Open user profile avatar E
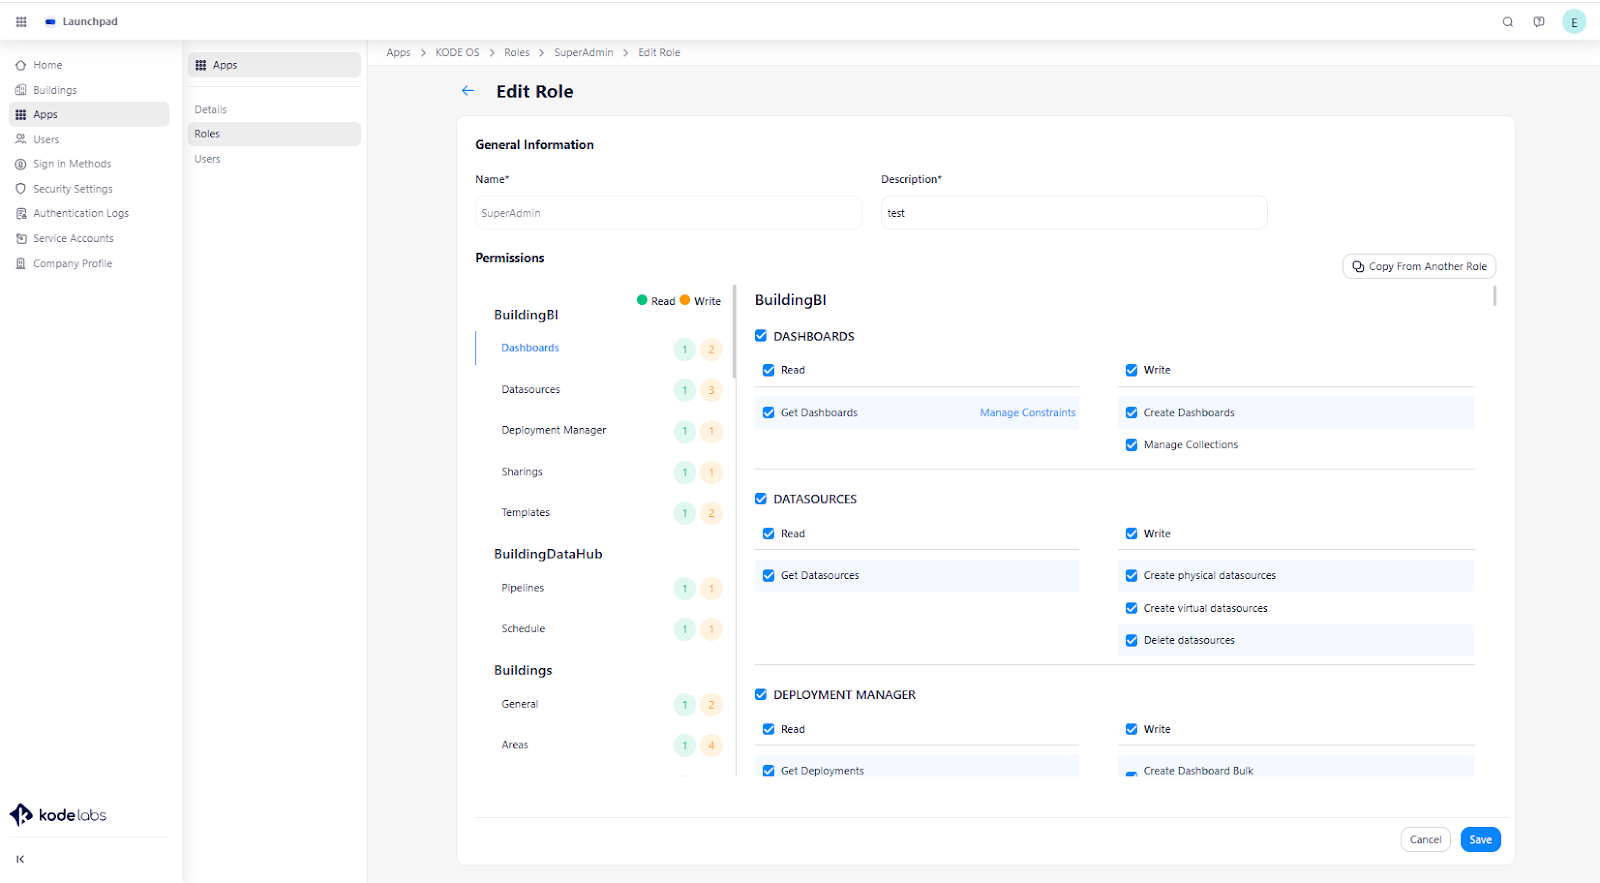 (x=1573, y=22)
